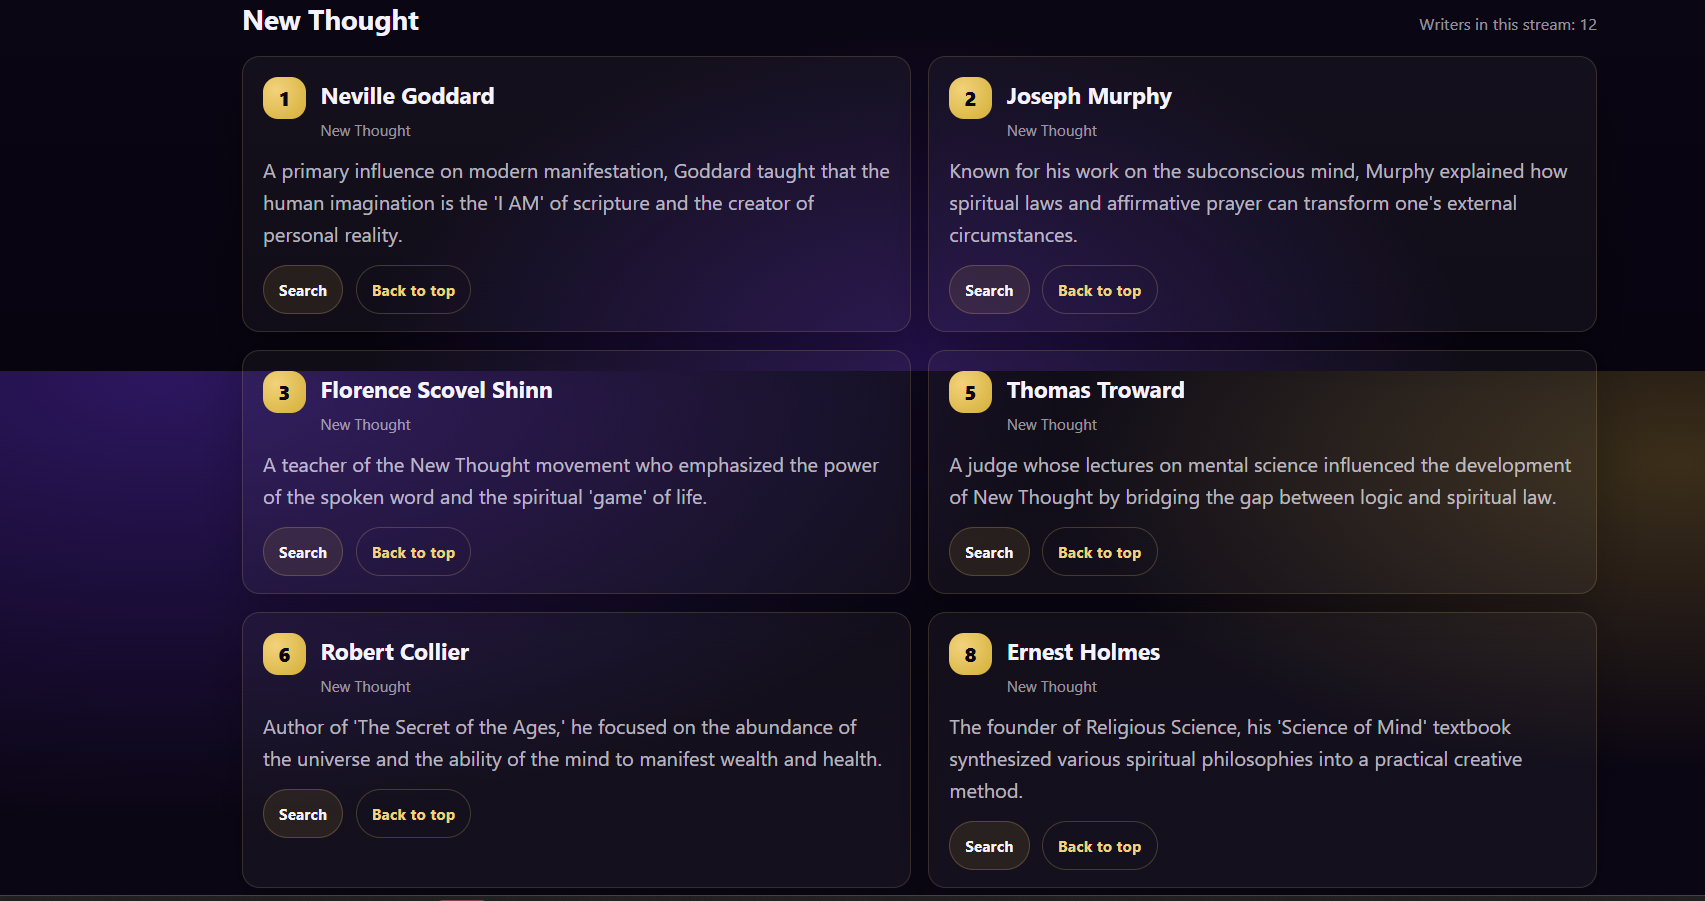Click the number 3 badge beside Florence Scovel Shinn
This screenshot has height=901, width=1705.
[x=284, y=392]
